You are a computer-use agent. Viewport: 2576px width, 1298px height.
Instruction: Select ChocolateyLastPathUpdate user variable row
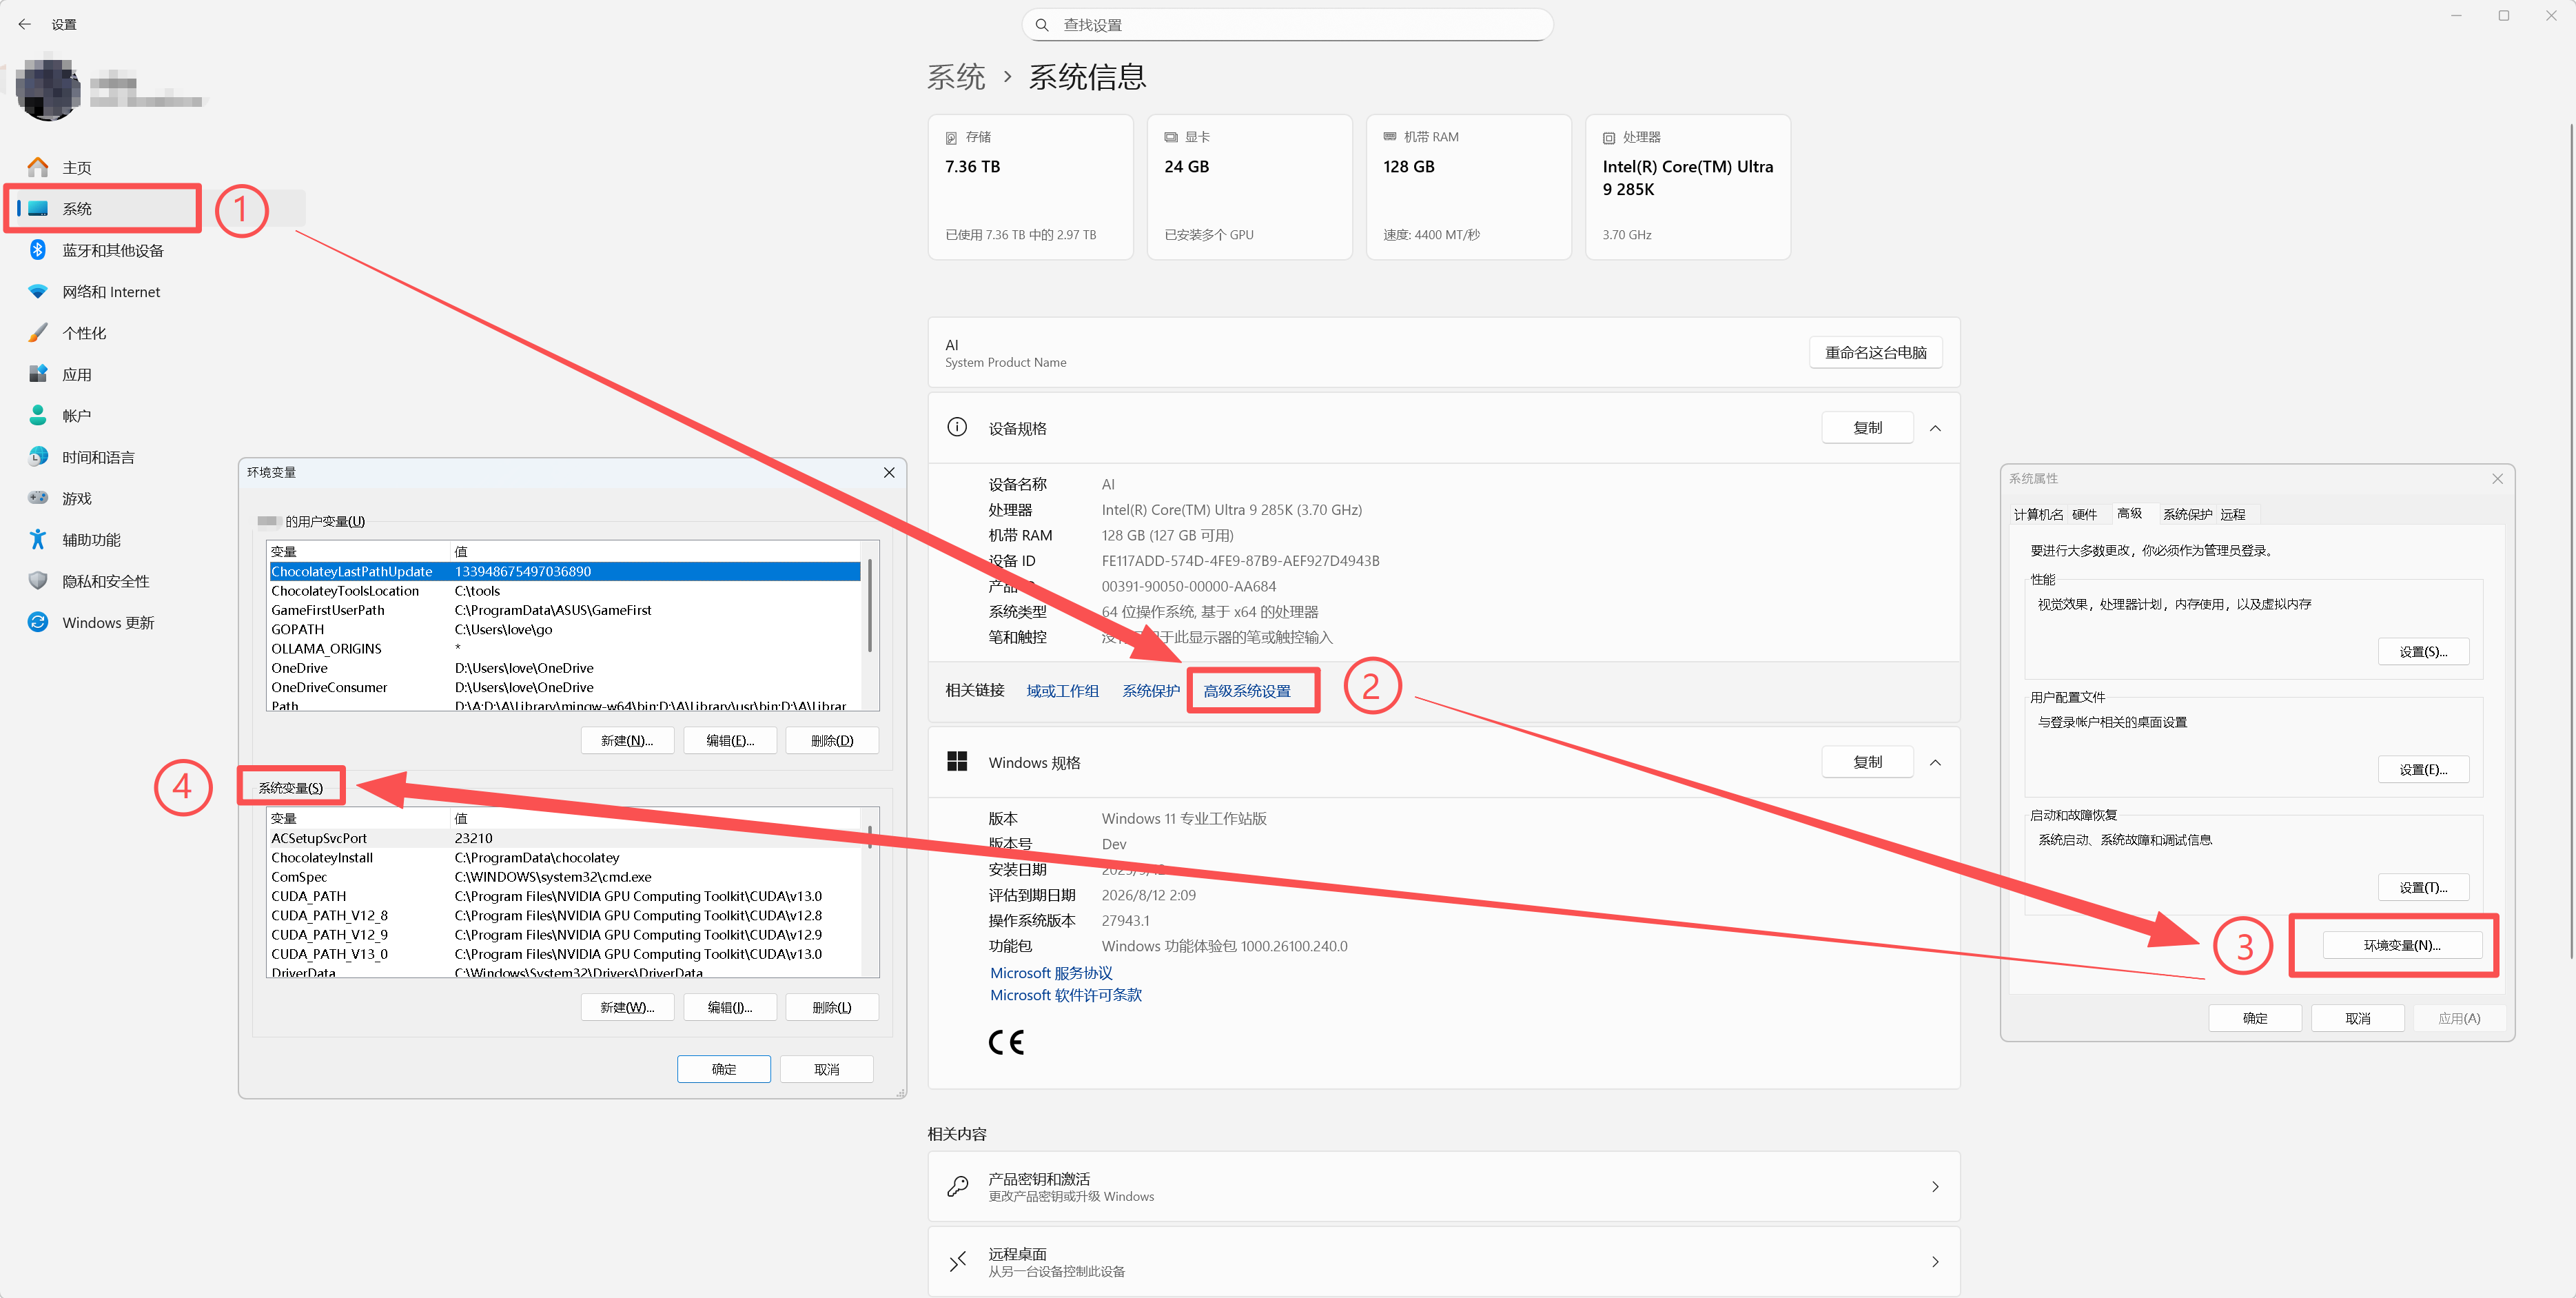[565, 571]
